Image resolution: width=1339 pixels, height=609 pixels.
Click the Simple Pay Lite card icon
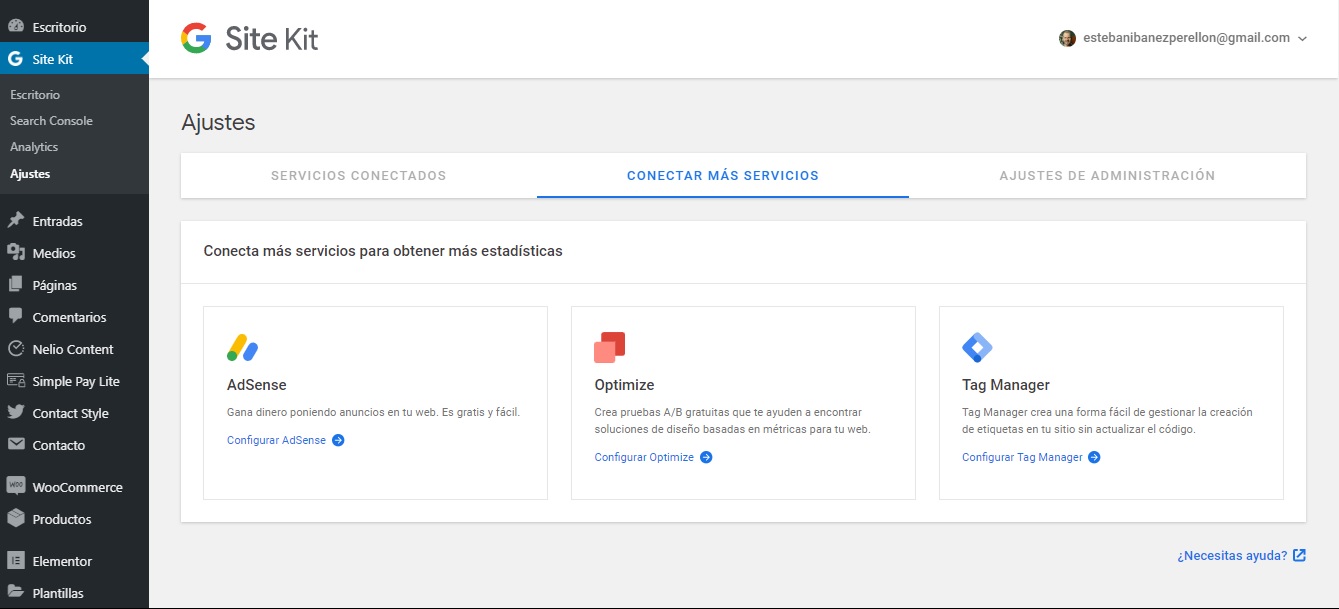(15, 381)
